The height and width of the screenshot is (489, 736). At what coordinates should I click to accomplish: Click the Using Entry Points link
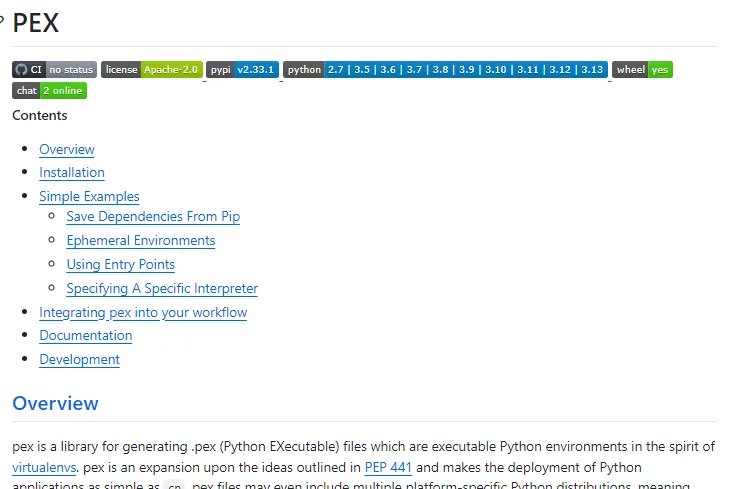[x=121, y=264]
